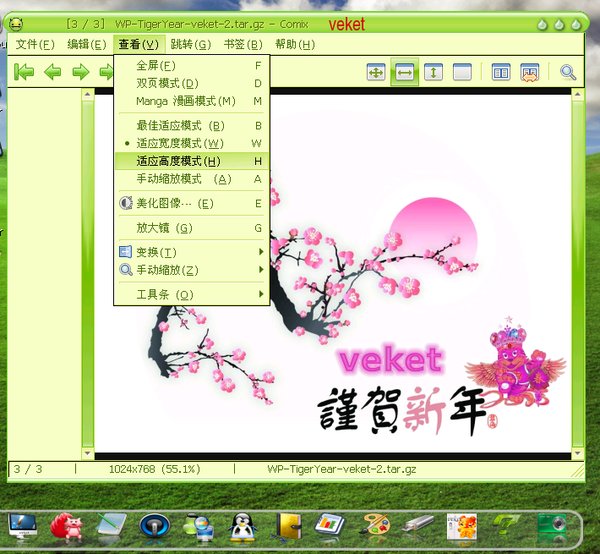
Task: Click the window resize grip corner
Action: coord(577,471)
